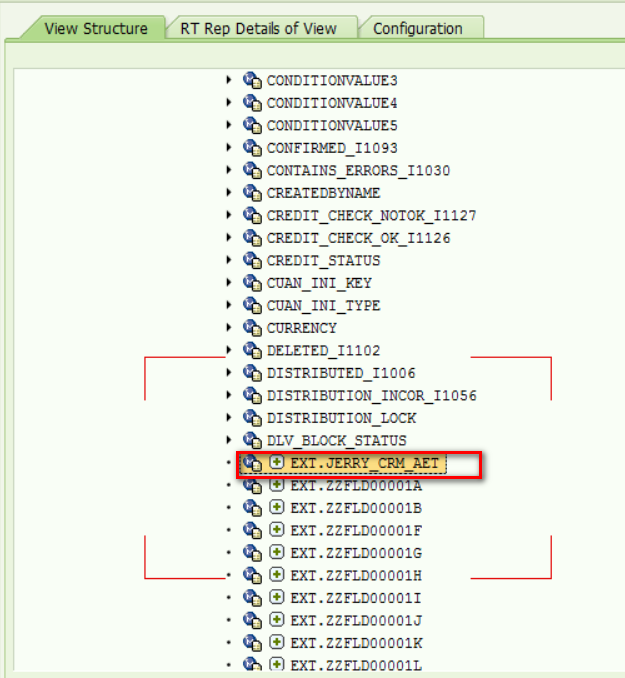This screenshot has width=625, height=678.
Task: Expand the CUAN_INI_KEY node
Action: (229, 282)
